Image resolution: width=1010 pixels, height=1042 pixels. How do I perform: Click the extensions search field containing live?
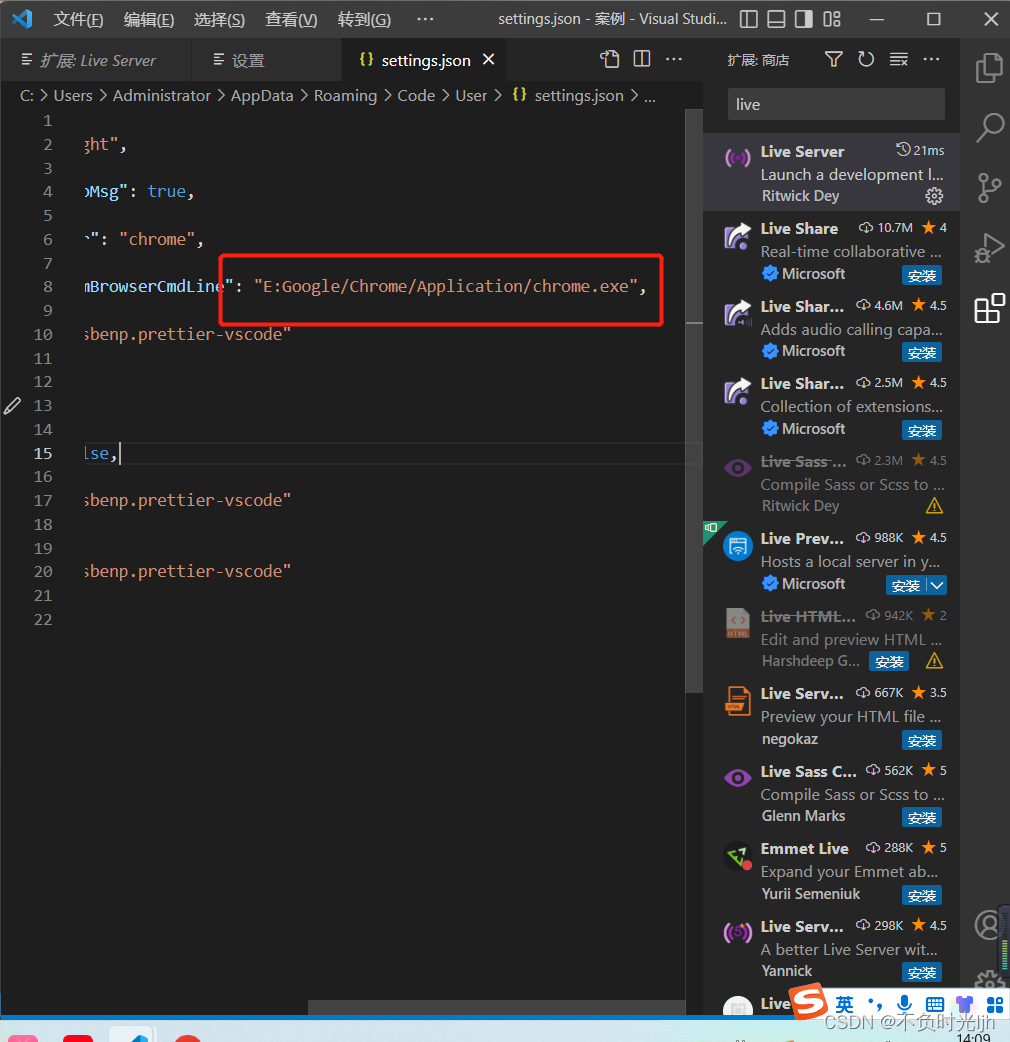point(836,104)
